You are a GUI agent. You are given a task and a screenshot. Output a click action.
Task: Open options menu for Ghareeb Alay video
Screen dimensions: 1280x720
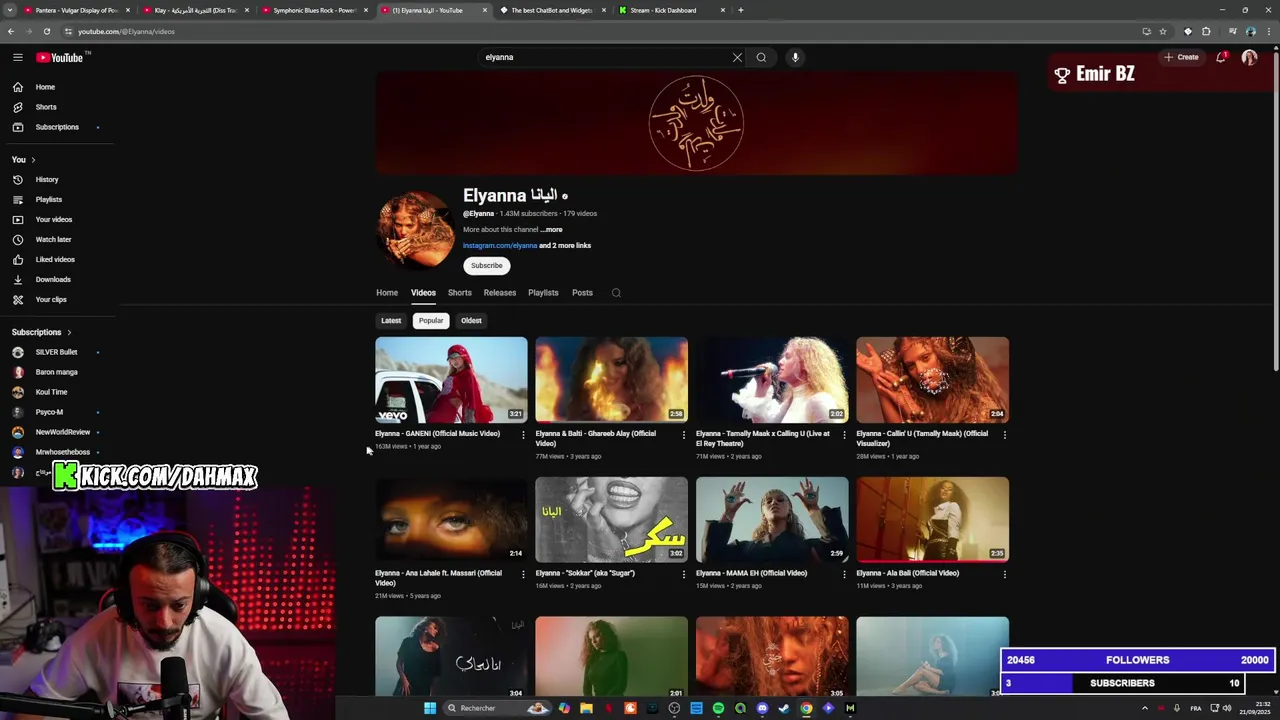point(684,434)
